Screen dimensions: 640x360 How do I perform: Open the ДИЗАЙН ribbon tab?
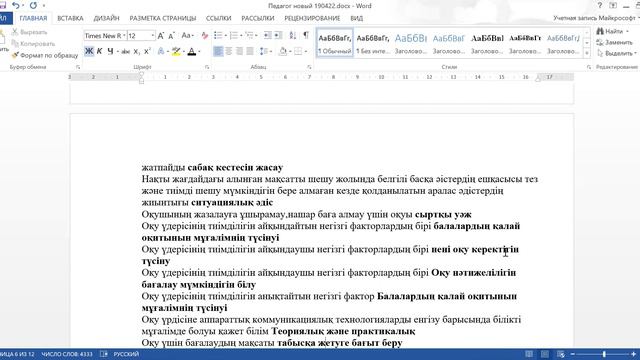tap(106, 18)
